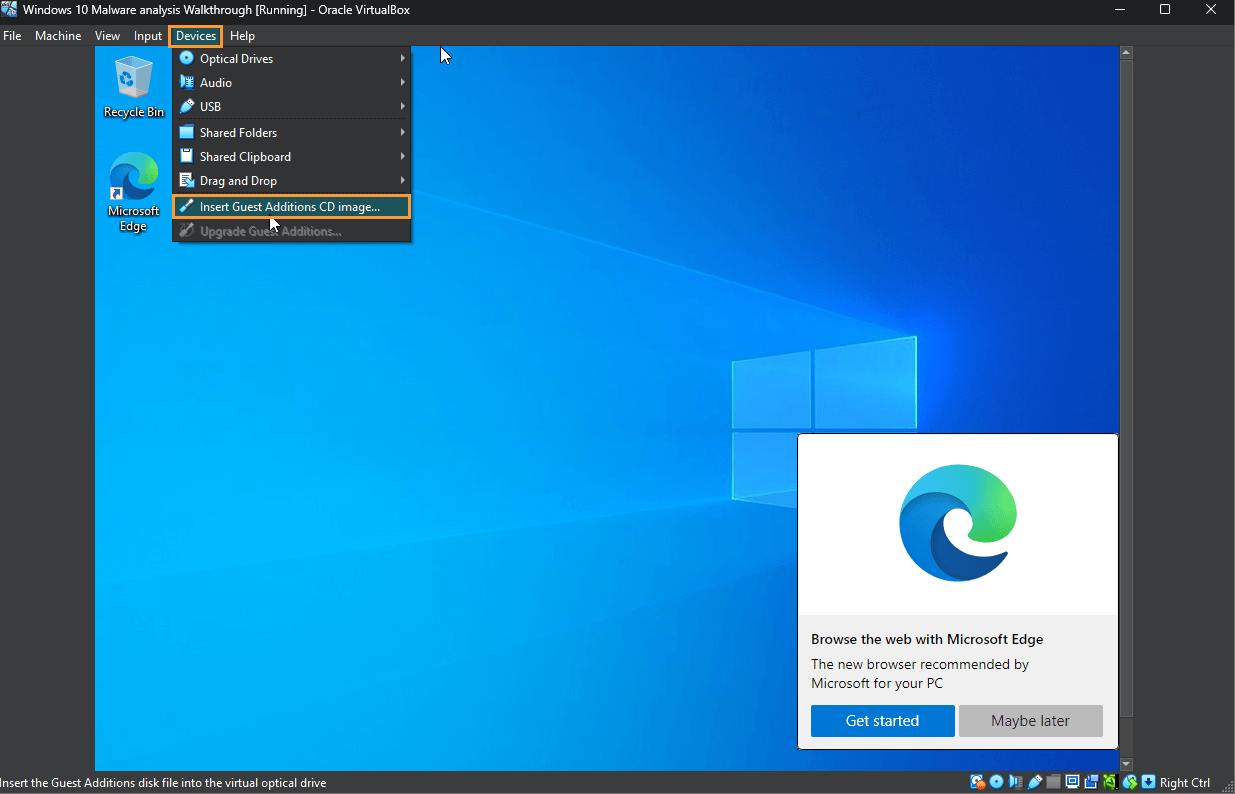Screen dimensions: 1235x794
Task: Select the Shared Folders menu entry
Action: click(291, 132)
